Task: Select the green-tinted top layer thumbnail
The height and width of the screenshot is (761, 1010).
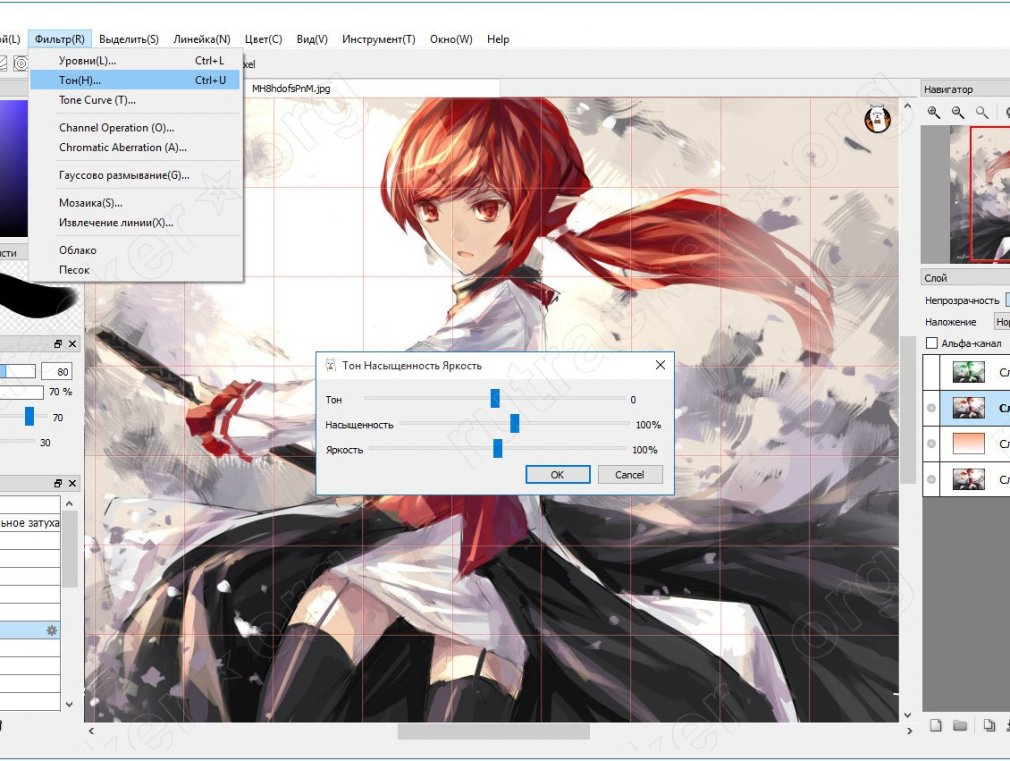Action: (969, 372)
